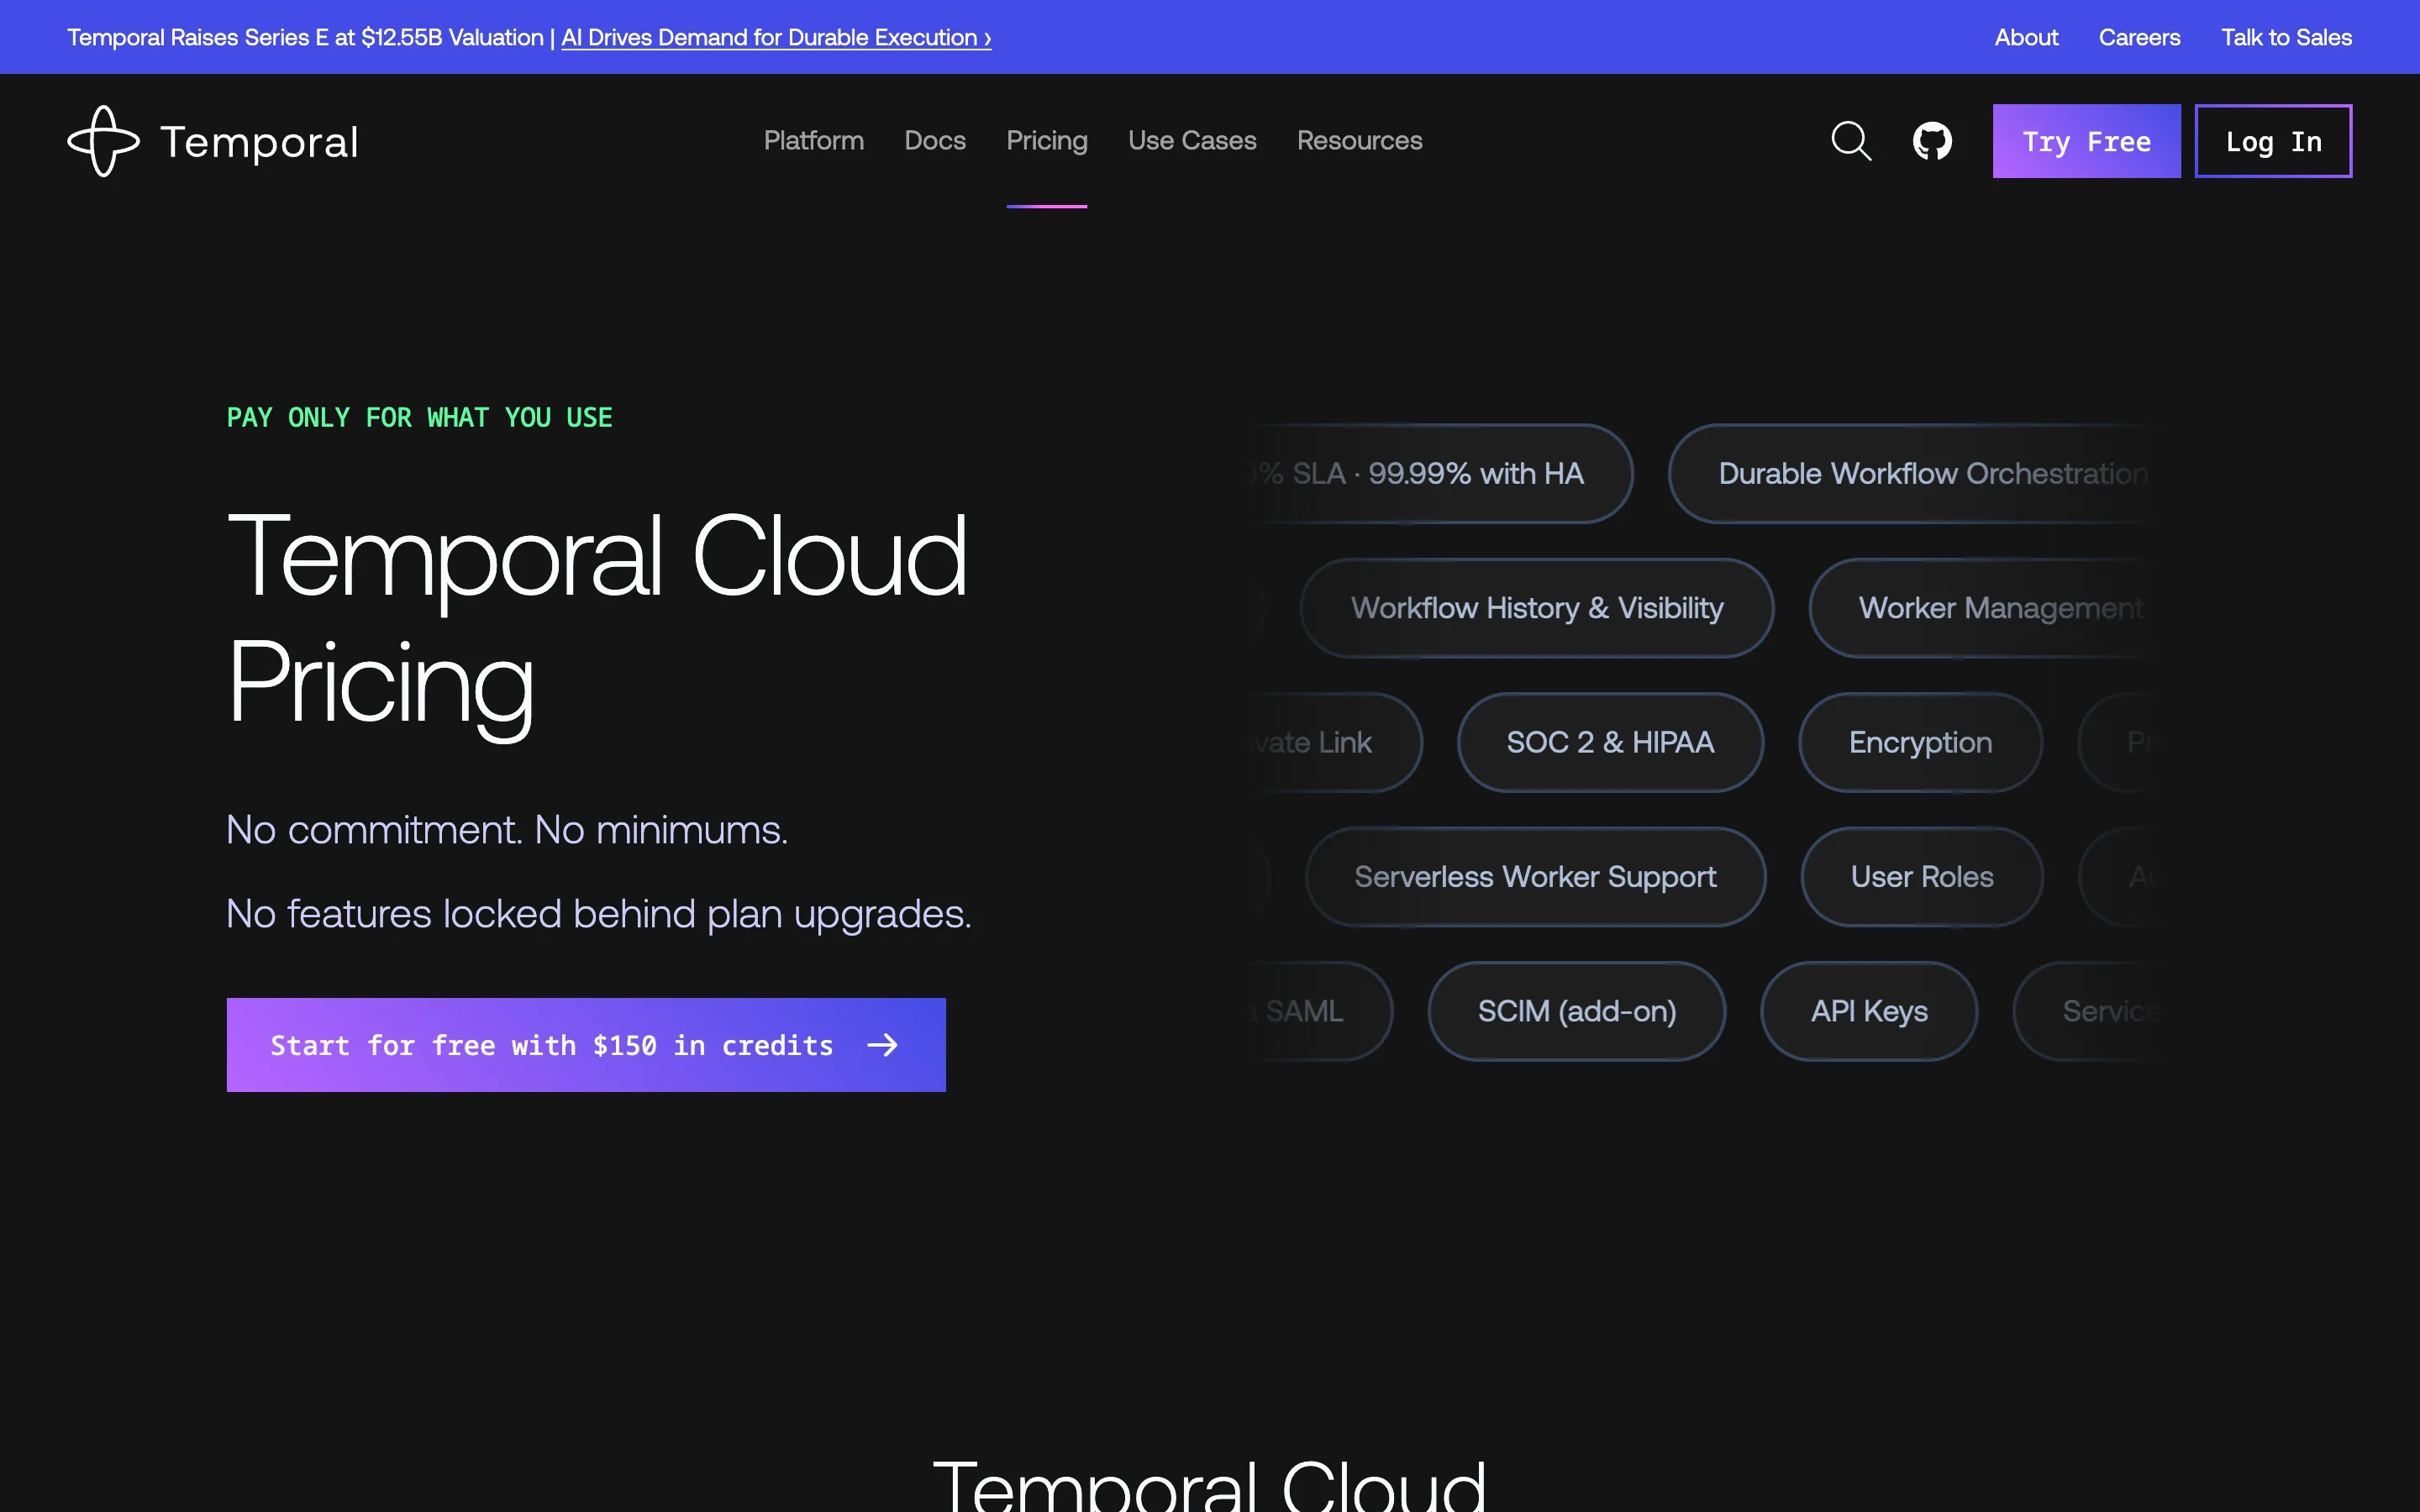This screenshot has height=1512, width=2420.
Task: Click the Try Free button
Action: (2086, 141)
